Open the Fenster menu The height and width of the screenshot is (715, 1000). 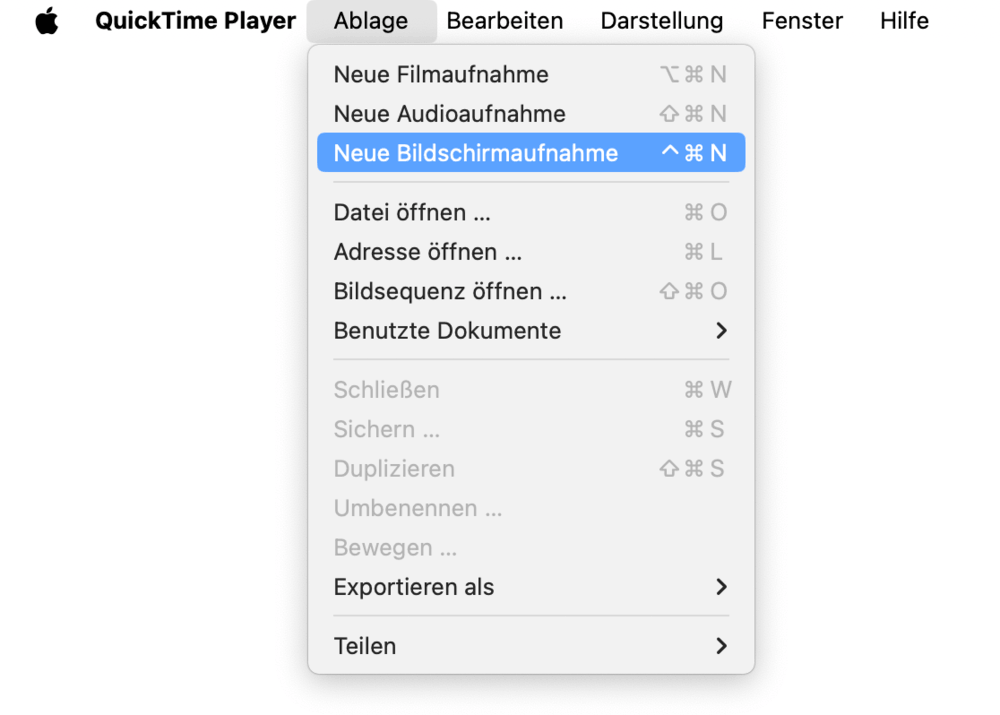pyautogui.click(x=802, y=21)
